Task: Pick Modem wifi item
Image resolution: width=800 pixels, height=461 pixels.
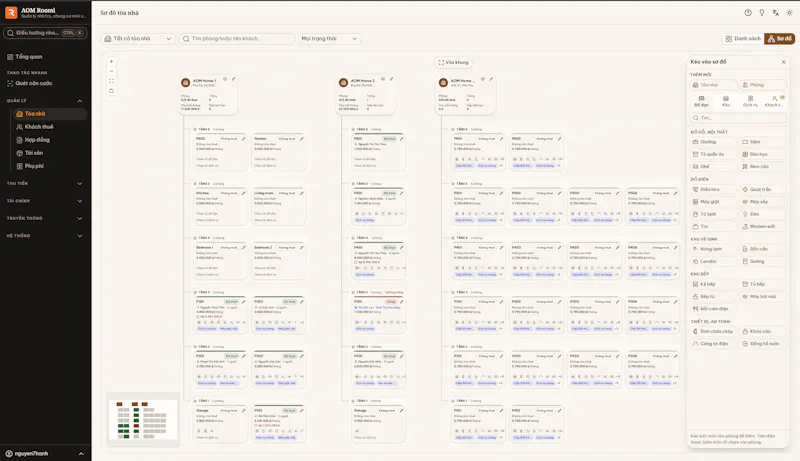Action: pos(763,226)
